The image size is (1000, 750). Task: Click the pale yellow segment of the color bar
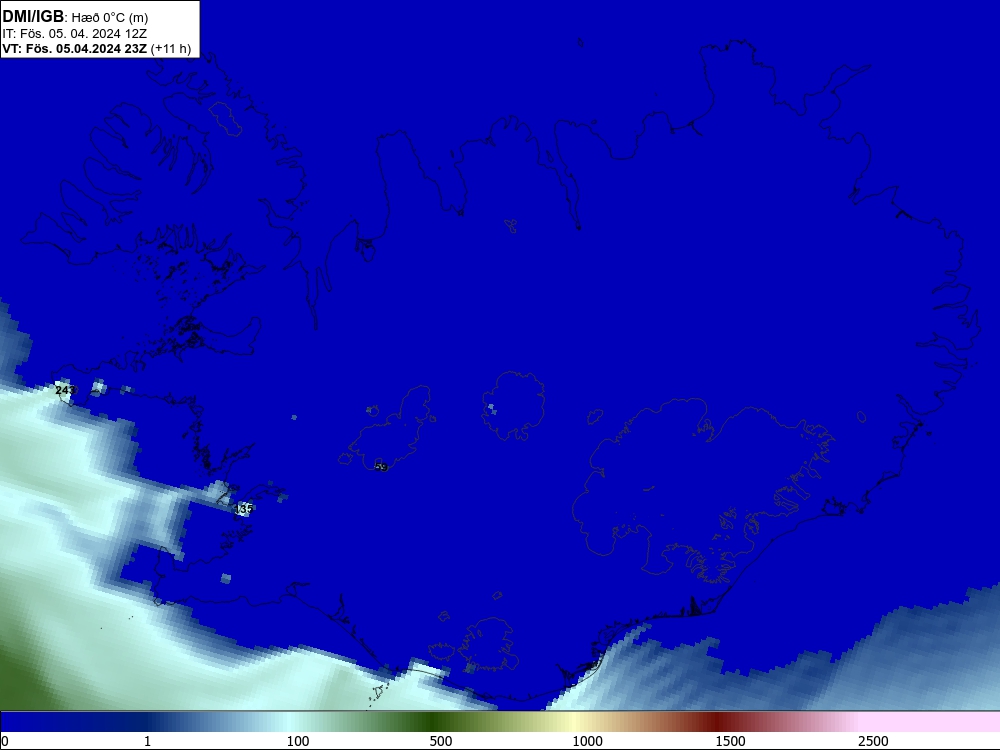click(574, 721)
